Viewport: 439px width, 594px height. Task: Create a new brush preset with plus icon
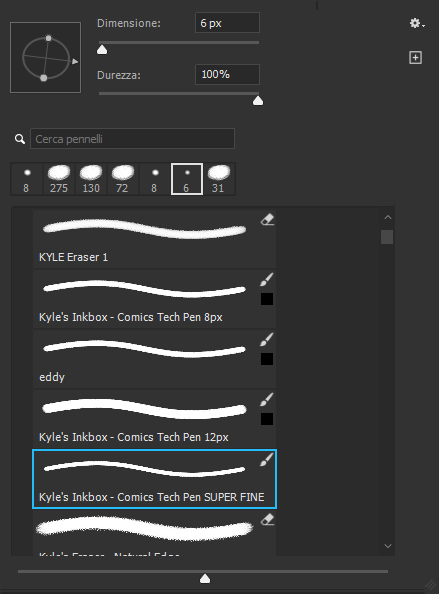pyautogui.click(x=416, y=58)
